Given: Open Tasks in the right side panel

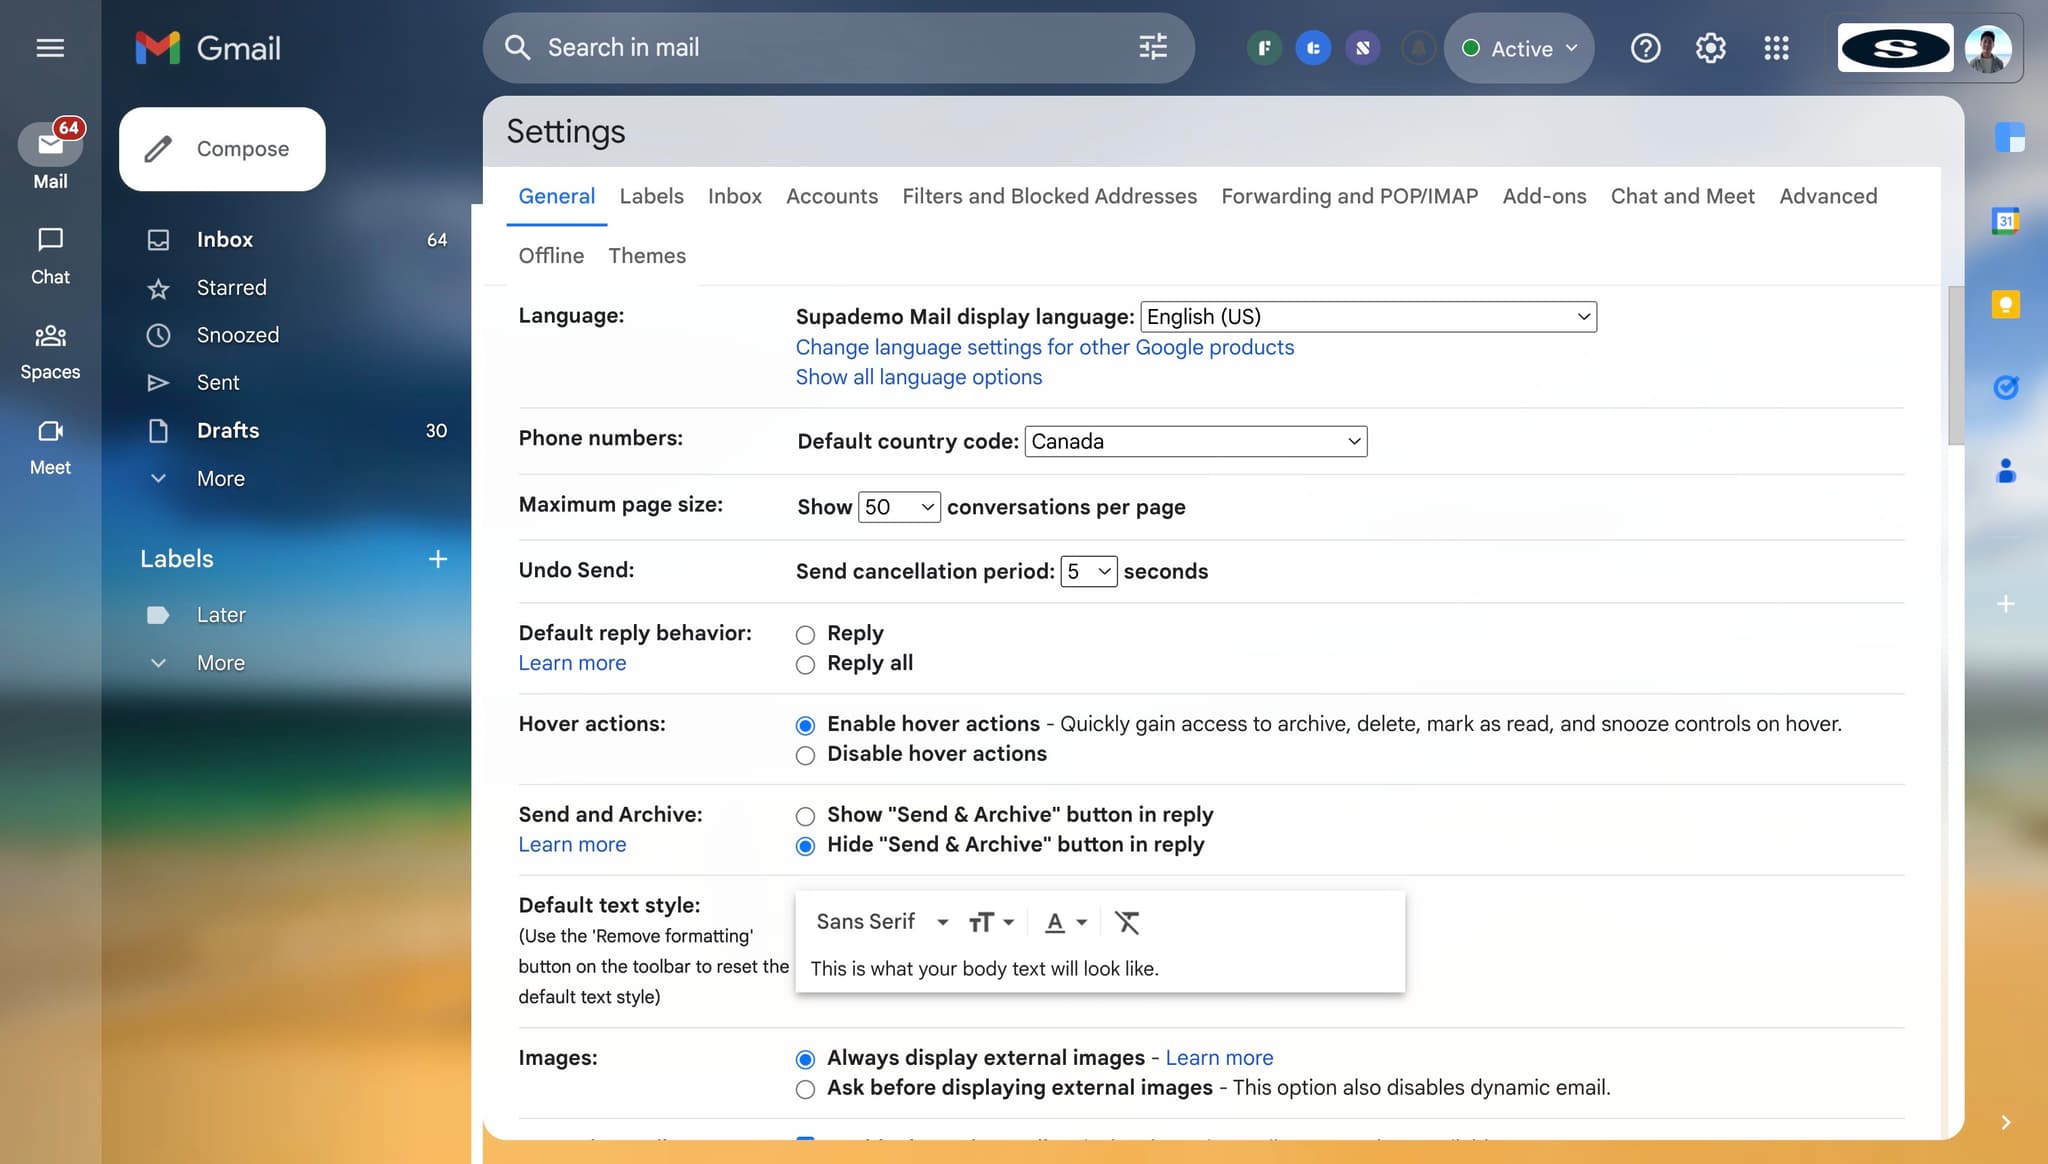Looking at the screenshot, I should coord(2008,387).
